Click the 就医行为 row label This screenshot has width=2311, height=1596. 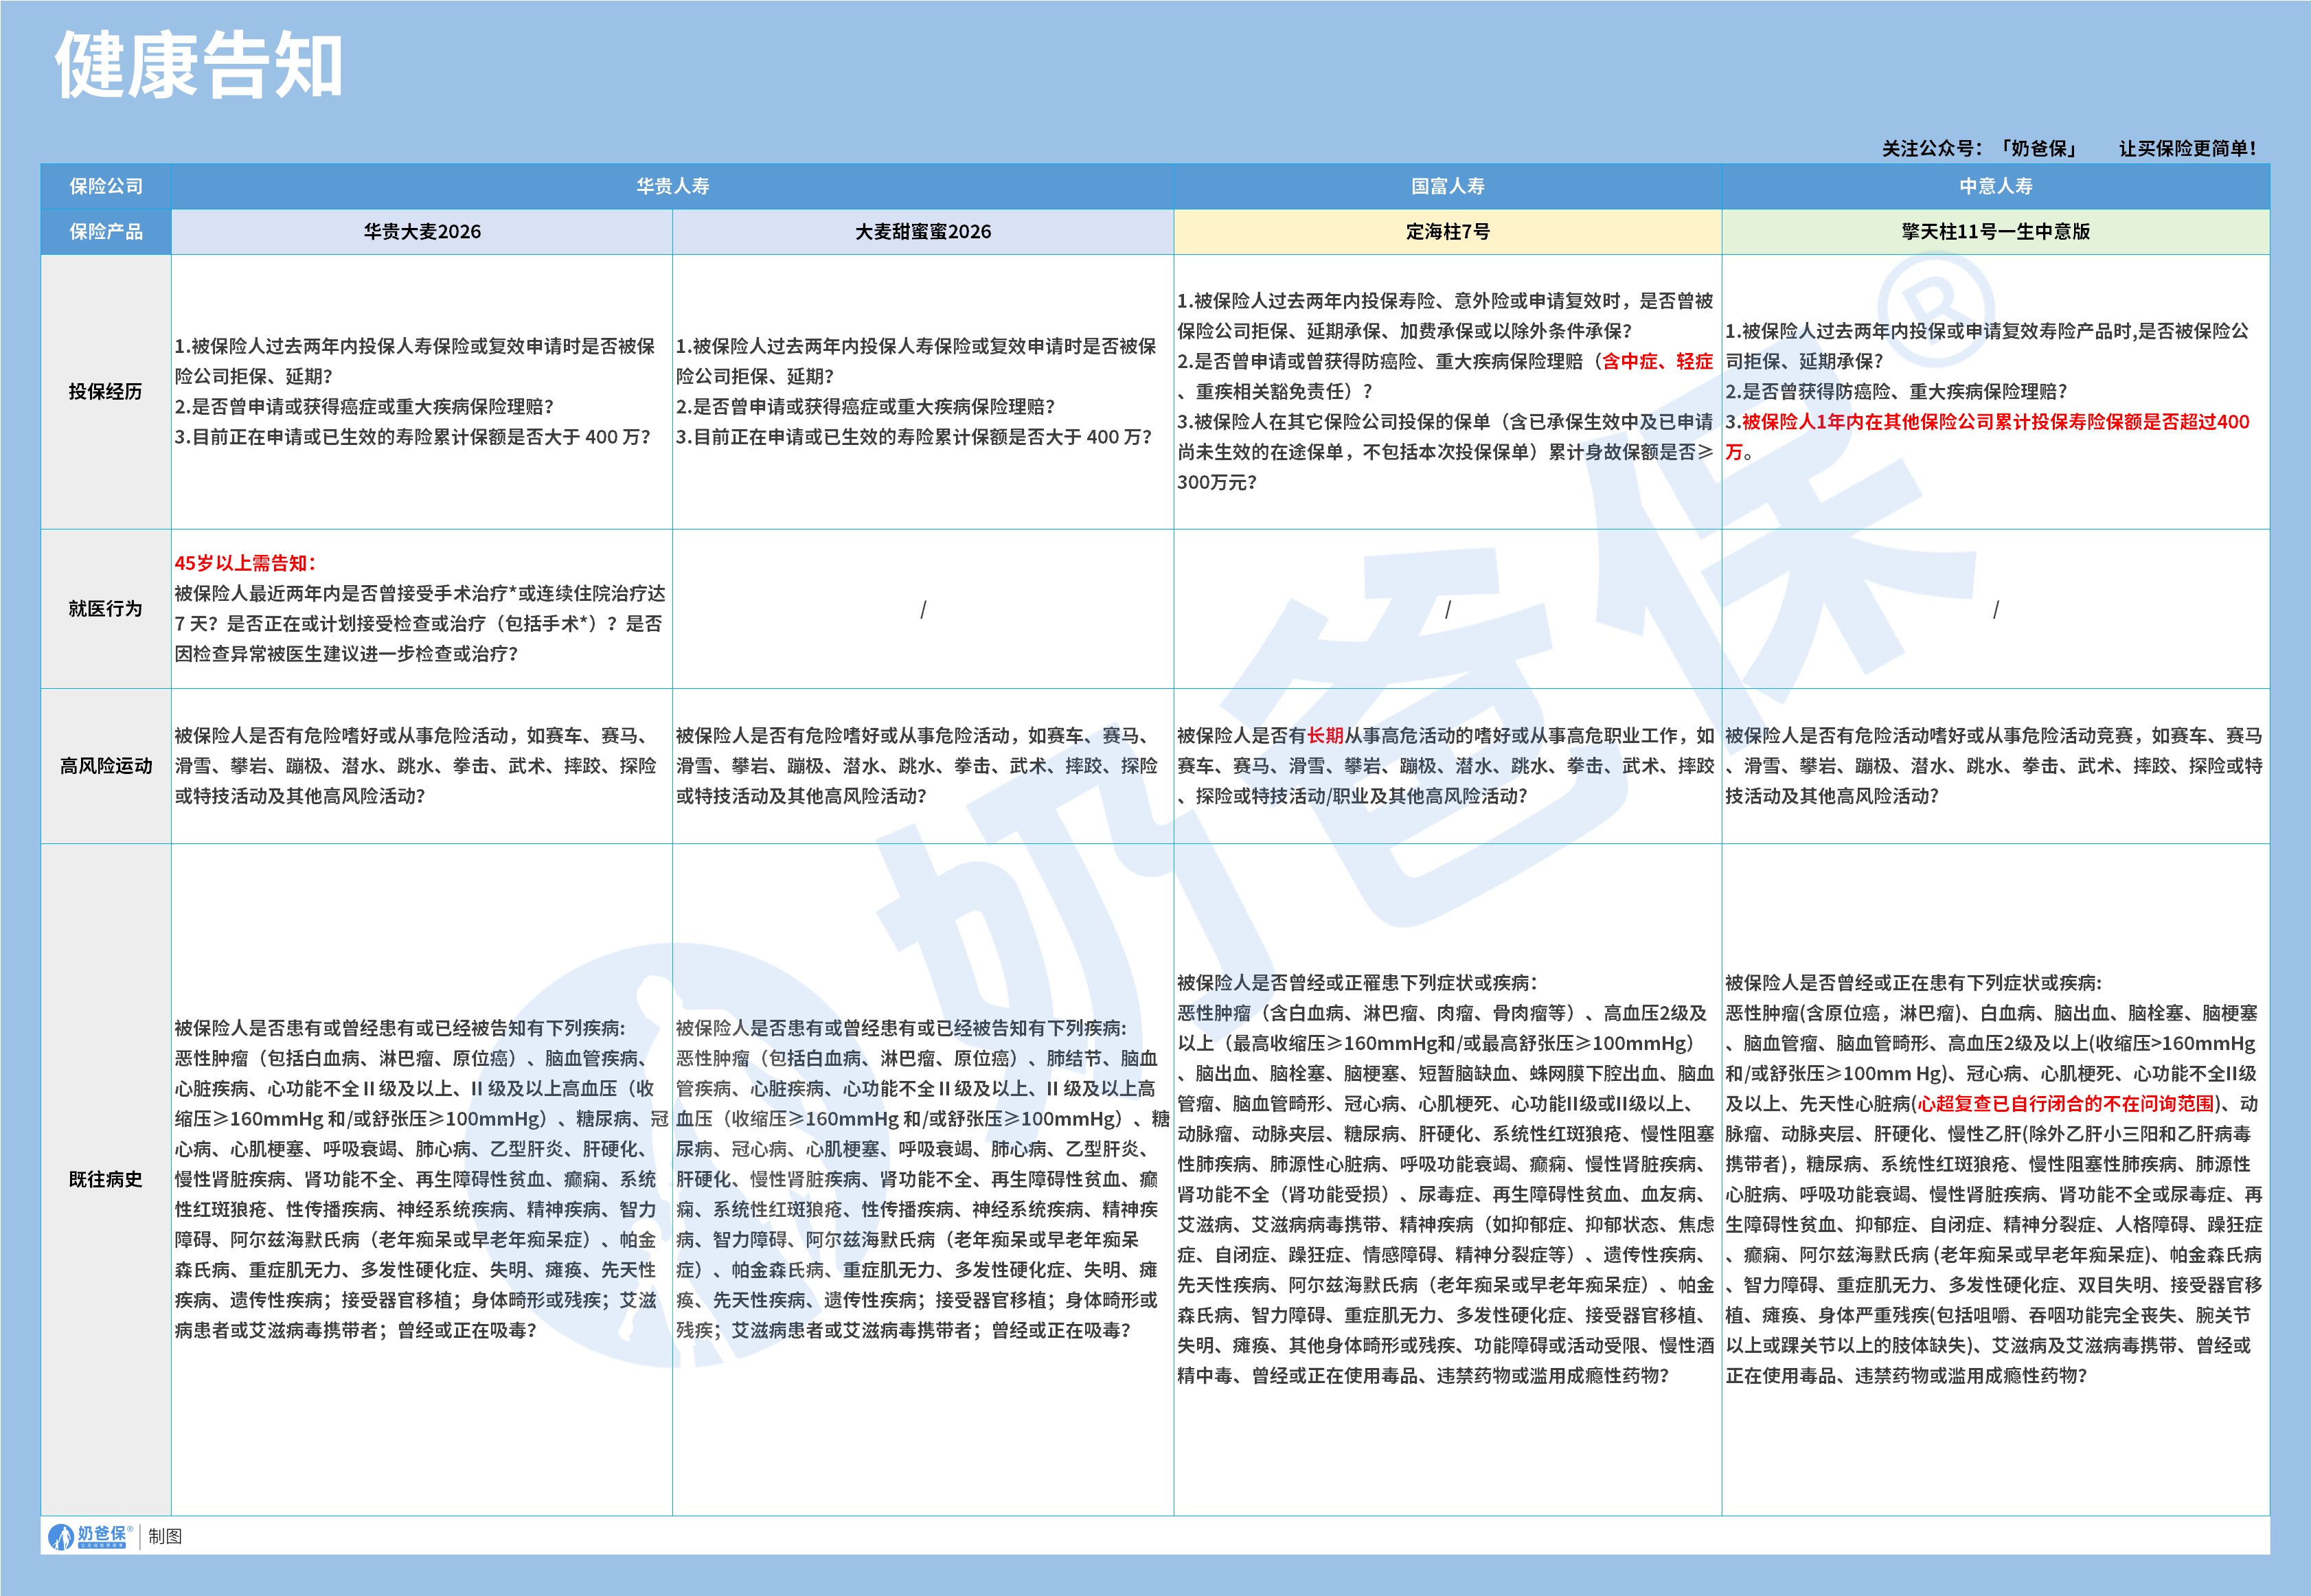click(106, 609)
